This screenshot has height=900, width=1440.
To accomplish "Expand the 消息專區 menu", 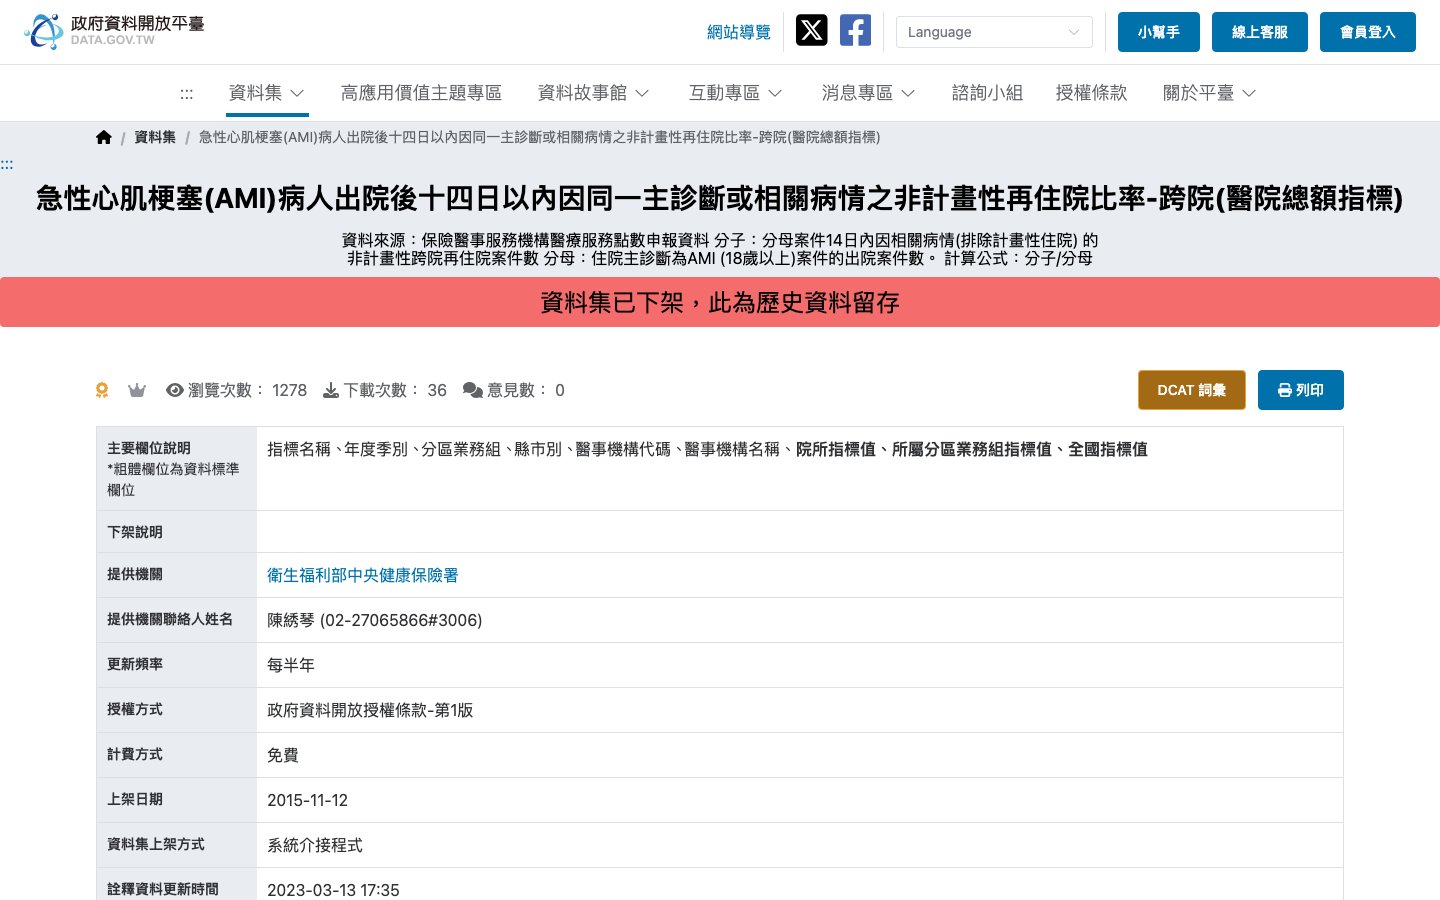I will (x=869, y=93).
